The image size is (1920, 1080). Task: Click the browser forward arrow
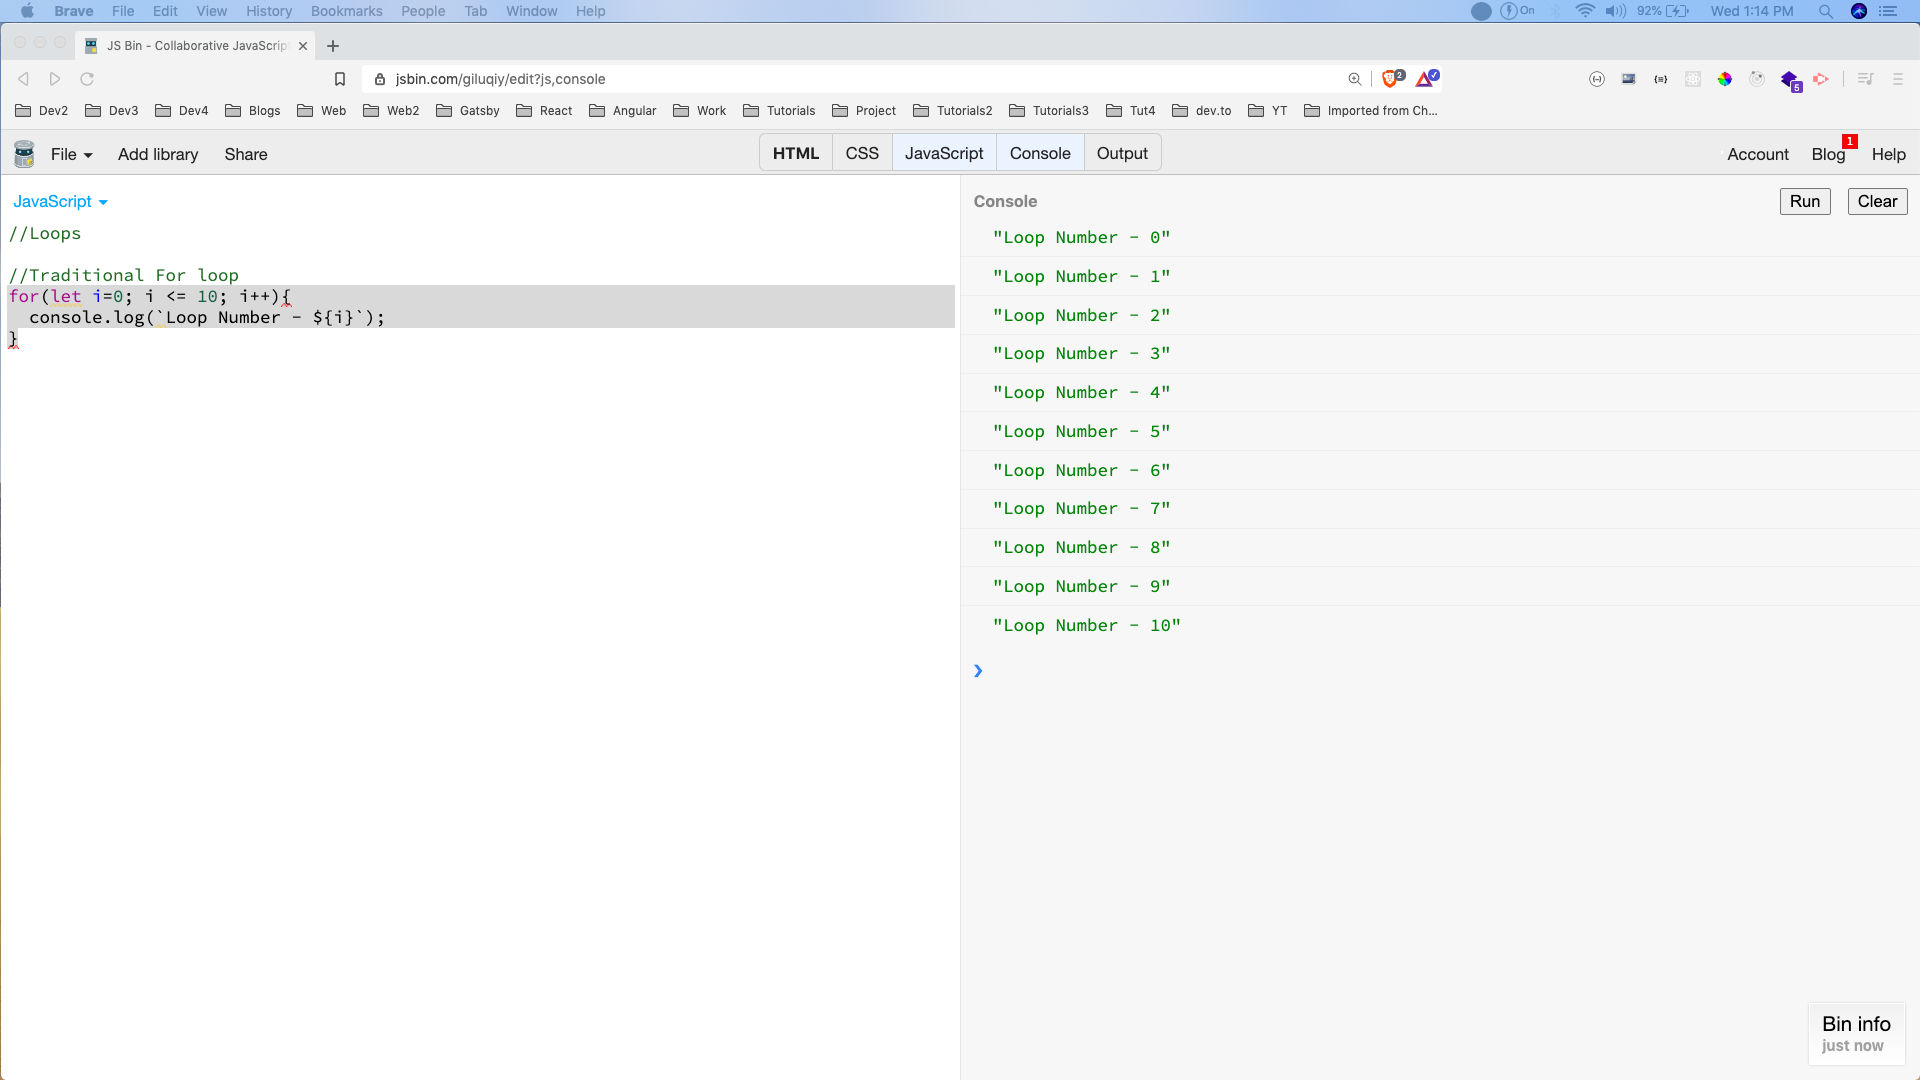pos(55,79)
